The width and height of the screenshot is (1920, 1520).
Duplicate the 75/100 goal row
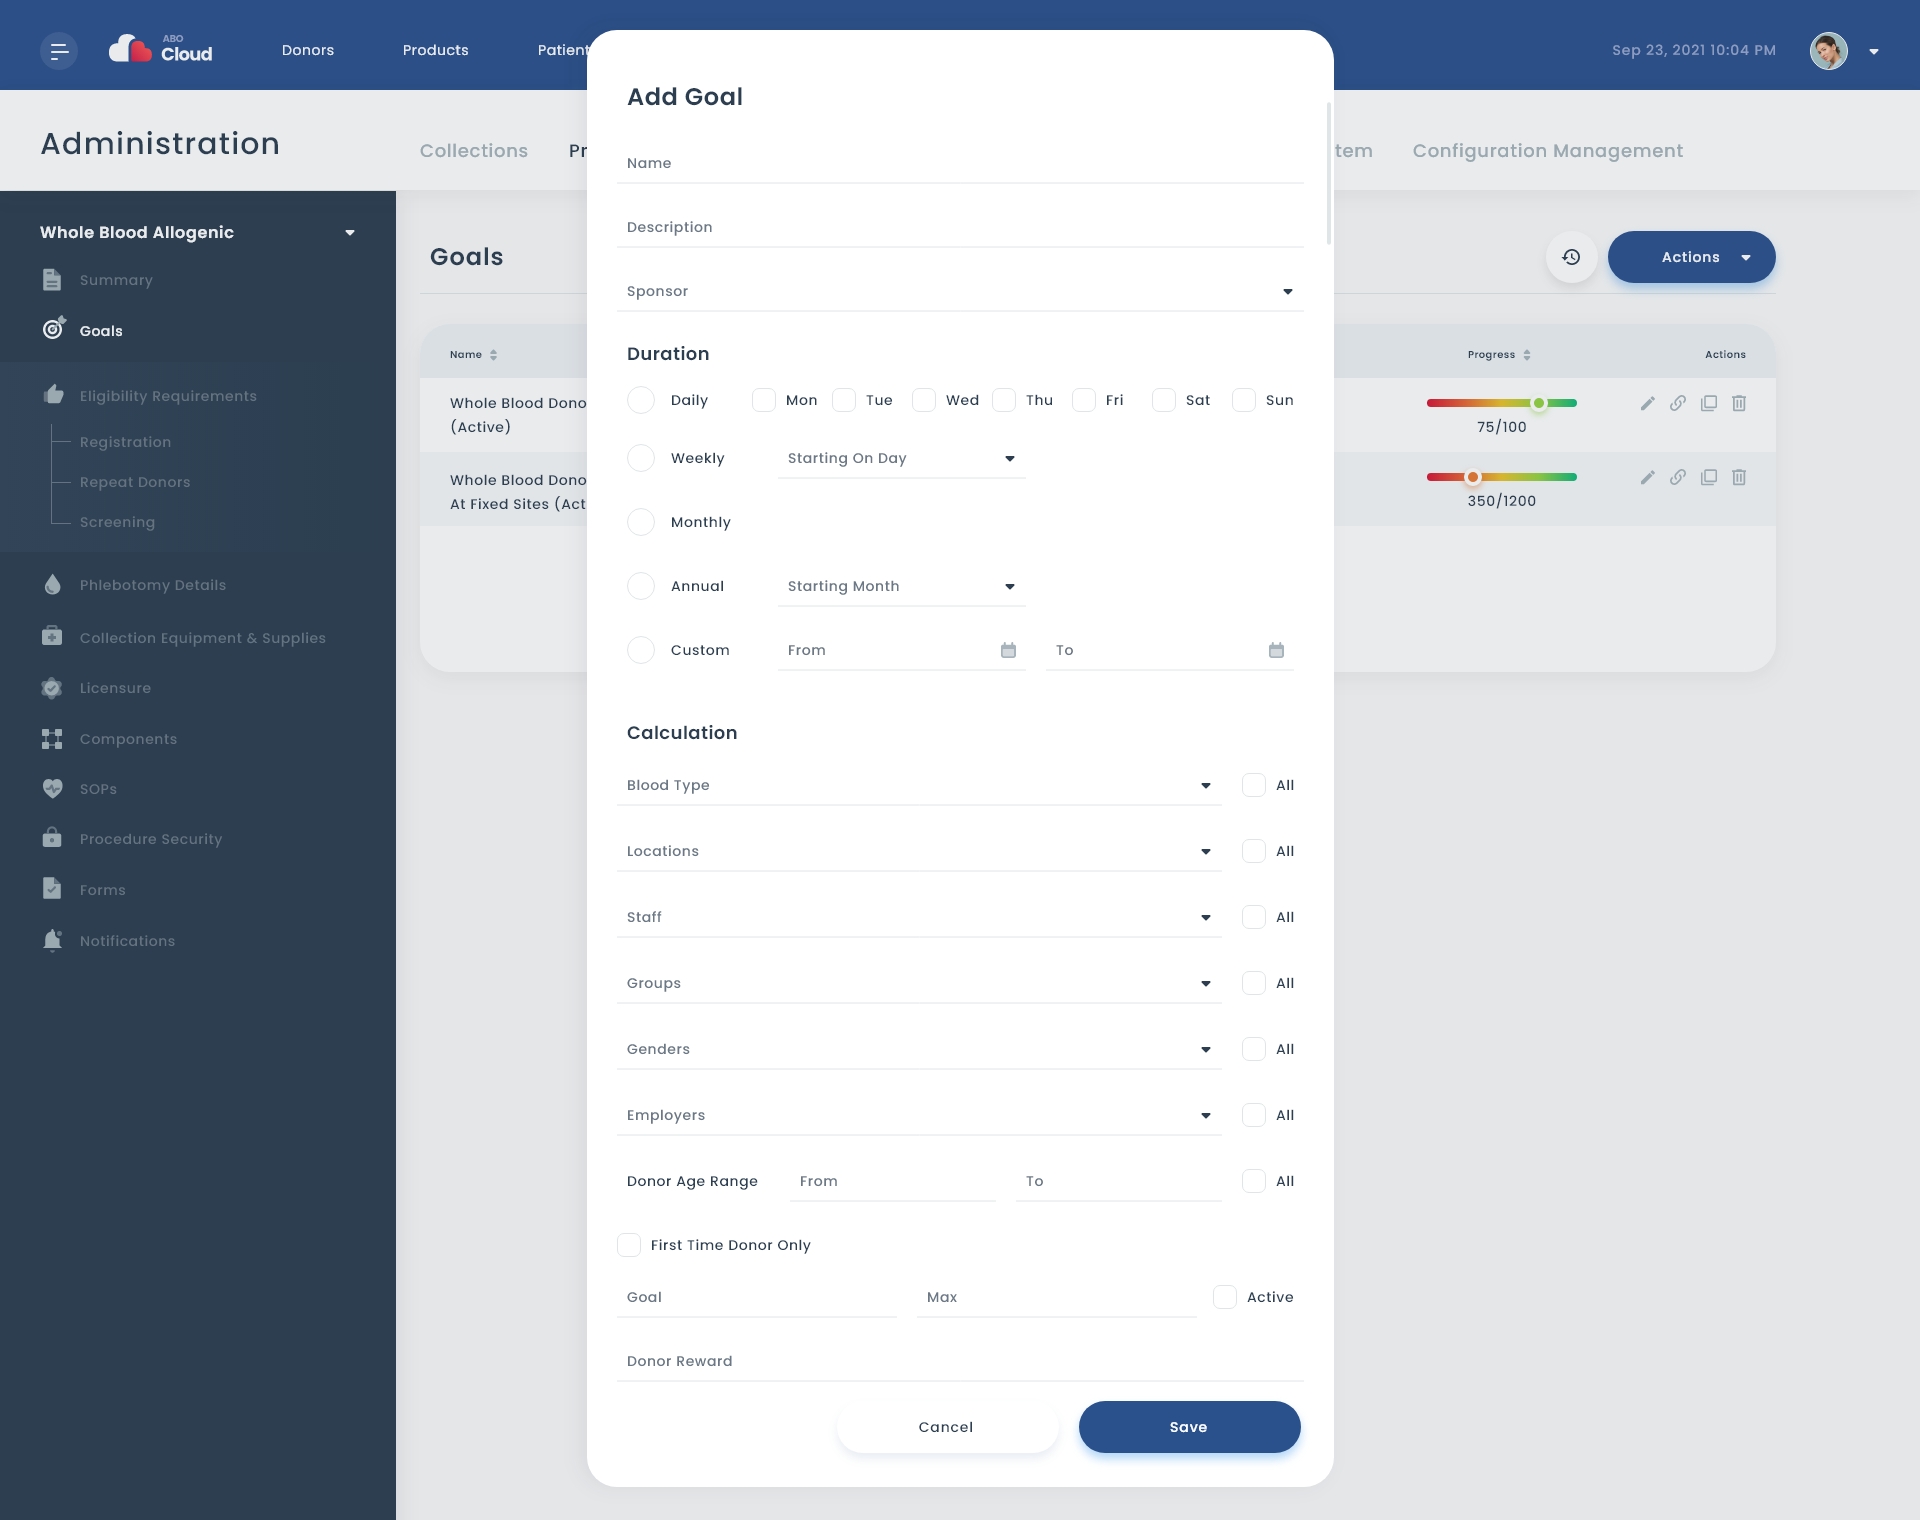coord(1709,403)
